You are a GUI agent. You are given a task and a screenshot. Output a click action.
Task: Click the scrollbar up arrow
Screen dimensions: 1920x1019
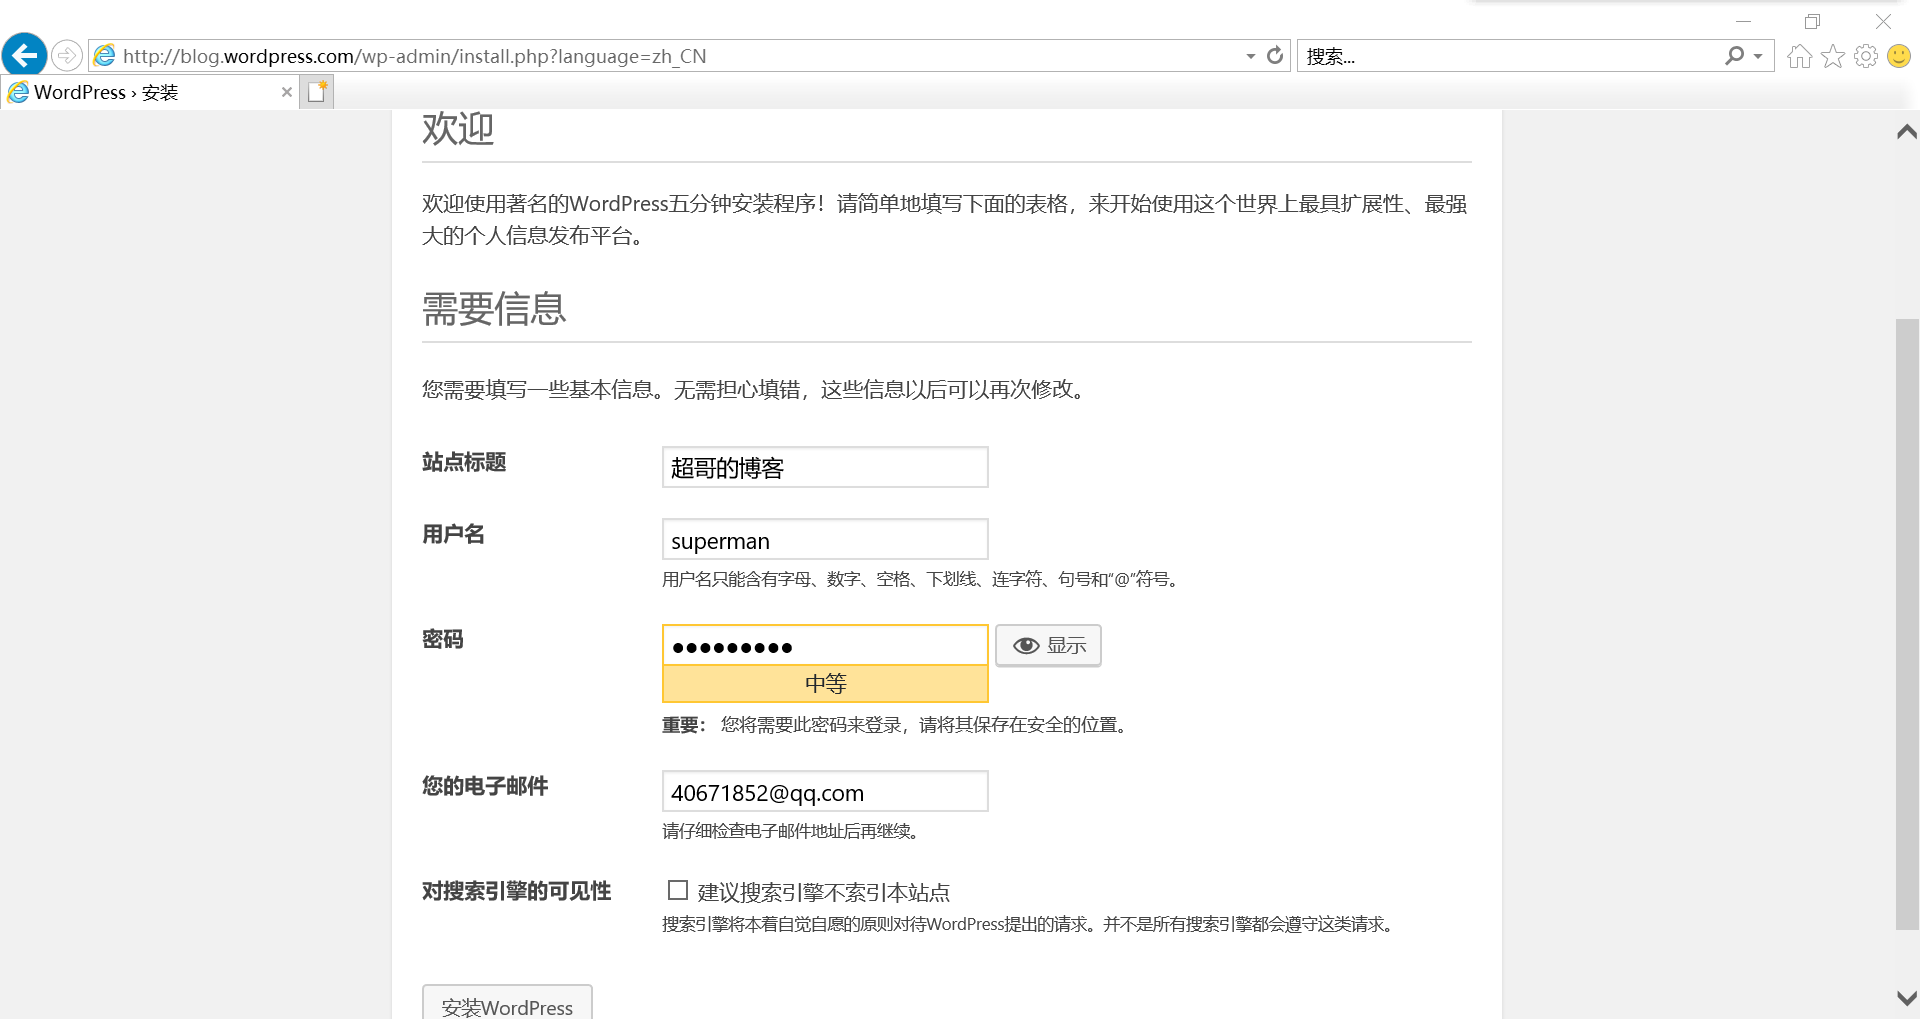pos(1907,132)
